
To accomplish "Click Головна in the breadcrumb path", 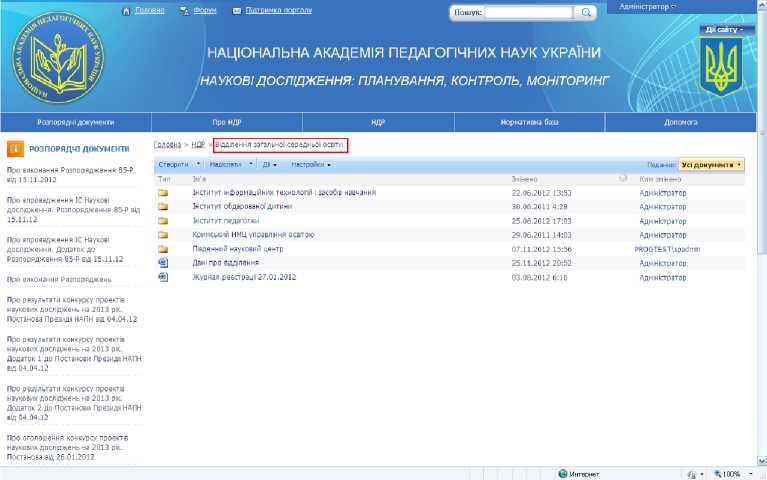I will coord(167,145).
